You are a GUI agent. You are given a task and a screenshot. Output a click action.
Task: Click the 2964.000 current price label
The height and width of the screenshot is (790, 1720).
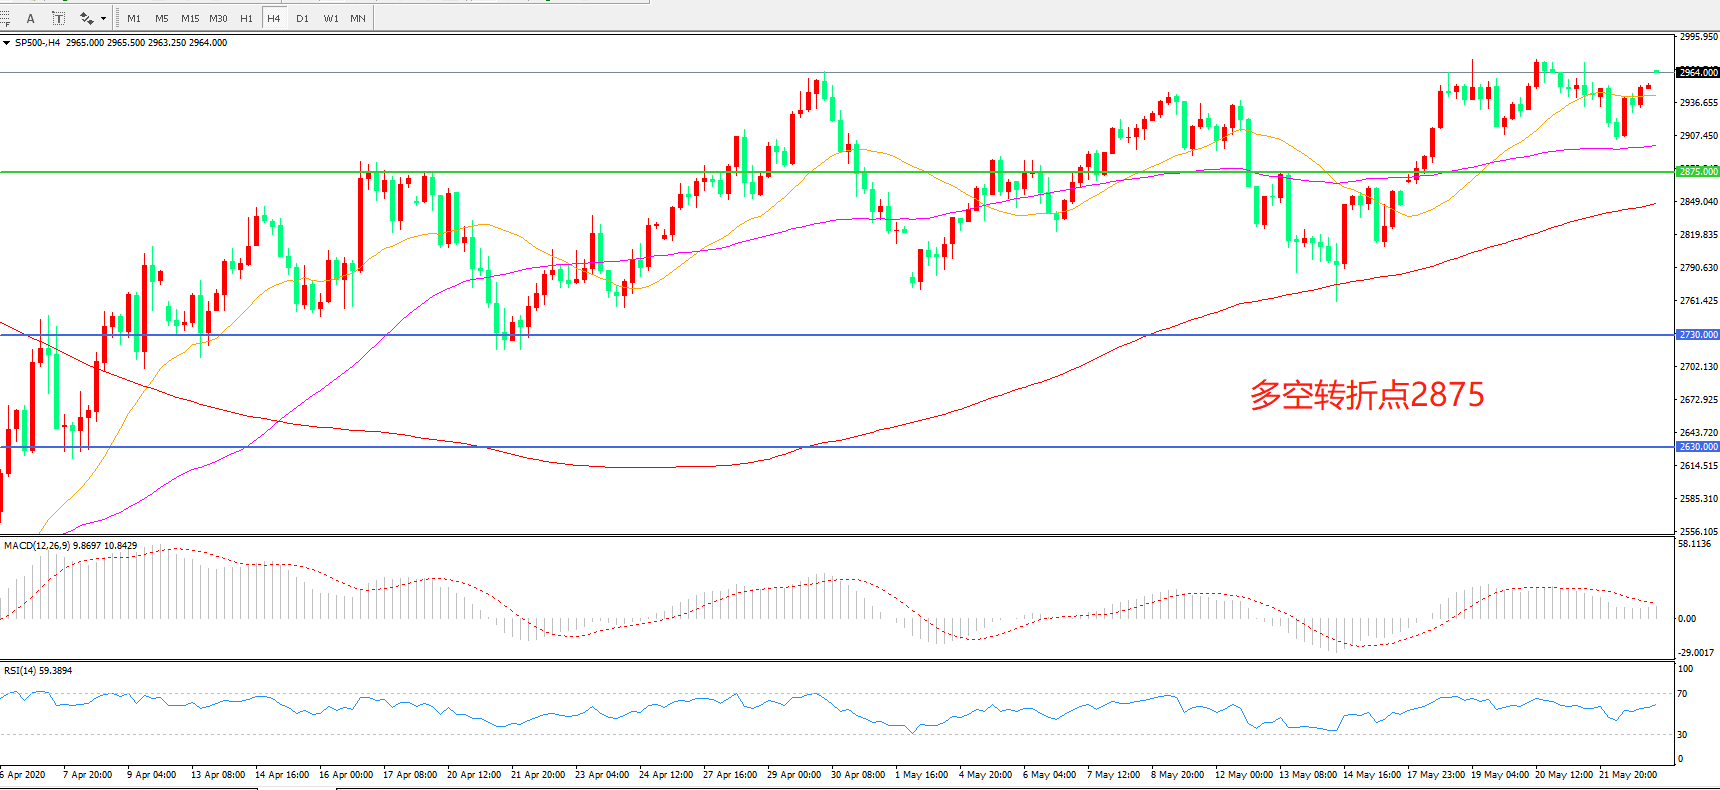(1697, 72)
